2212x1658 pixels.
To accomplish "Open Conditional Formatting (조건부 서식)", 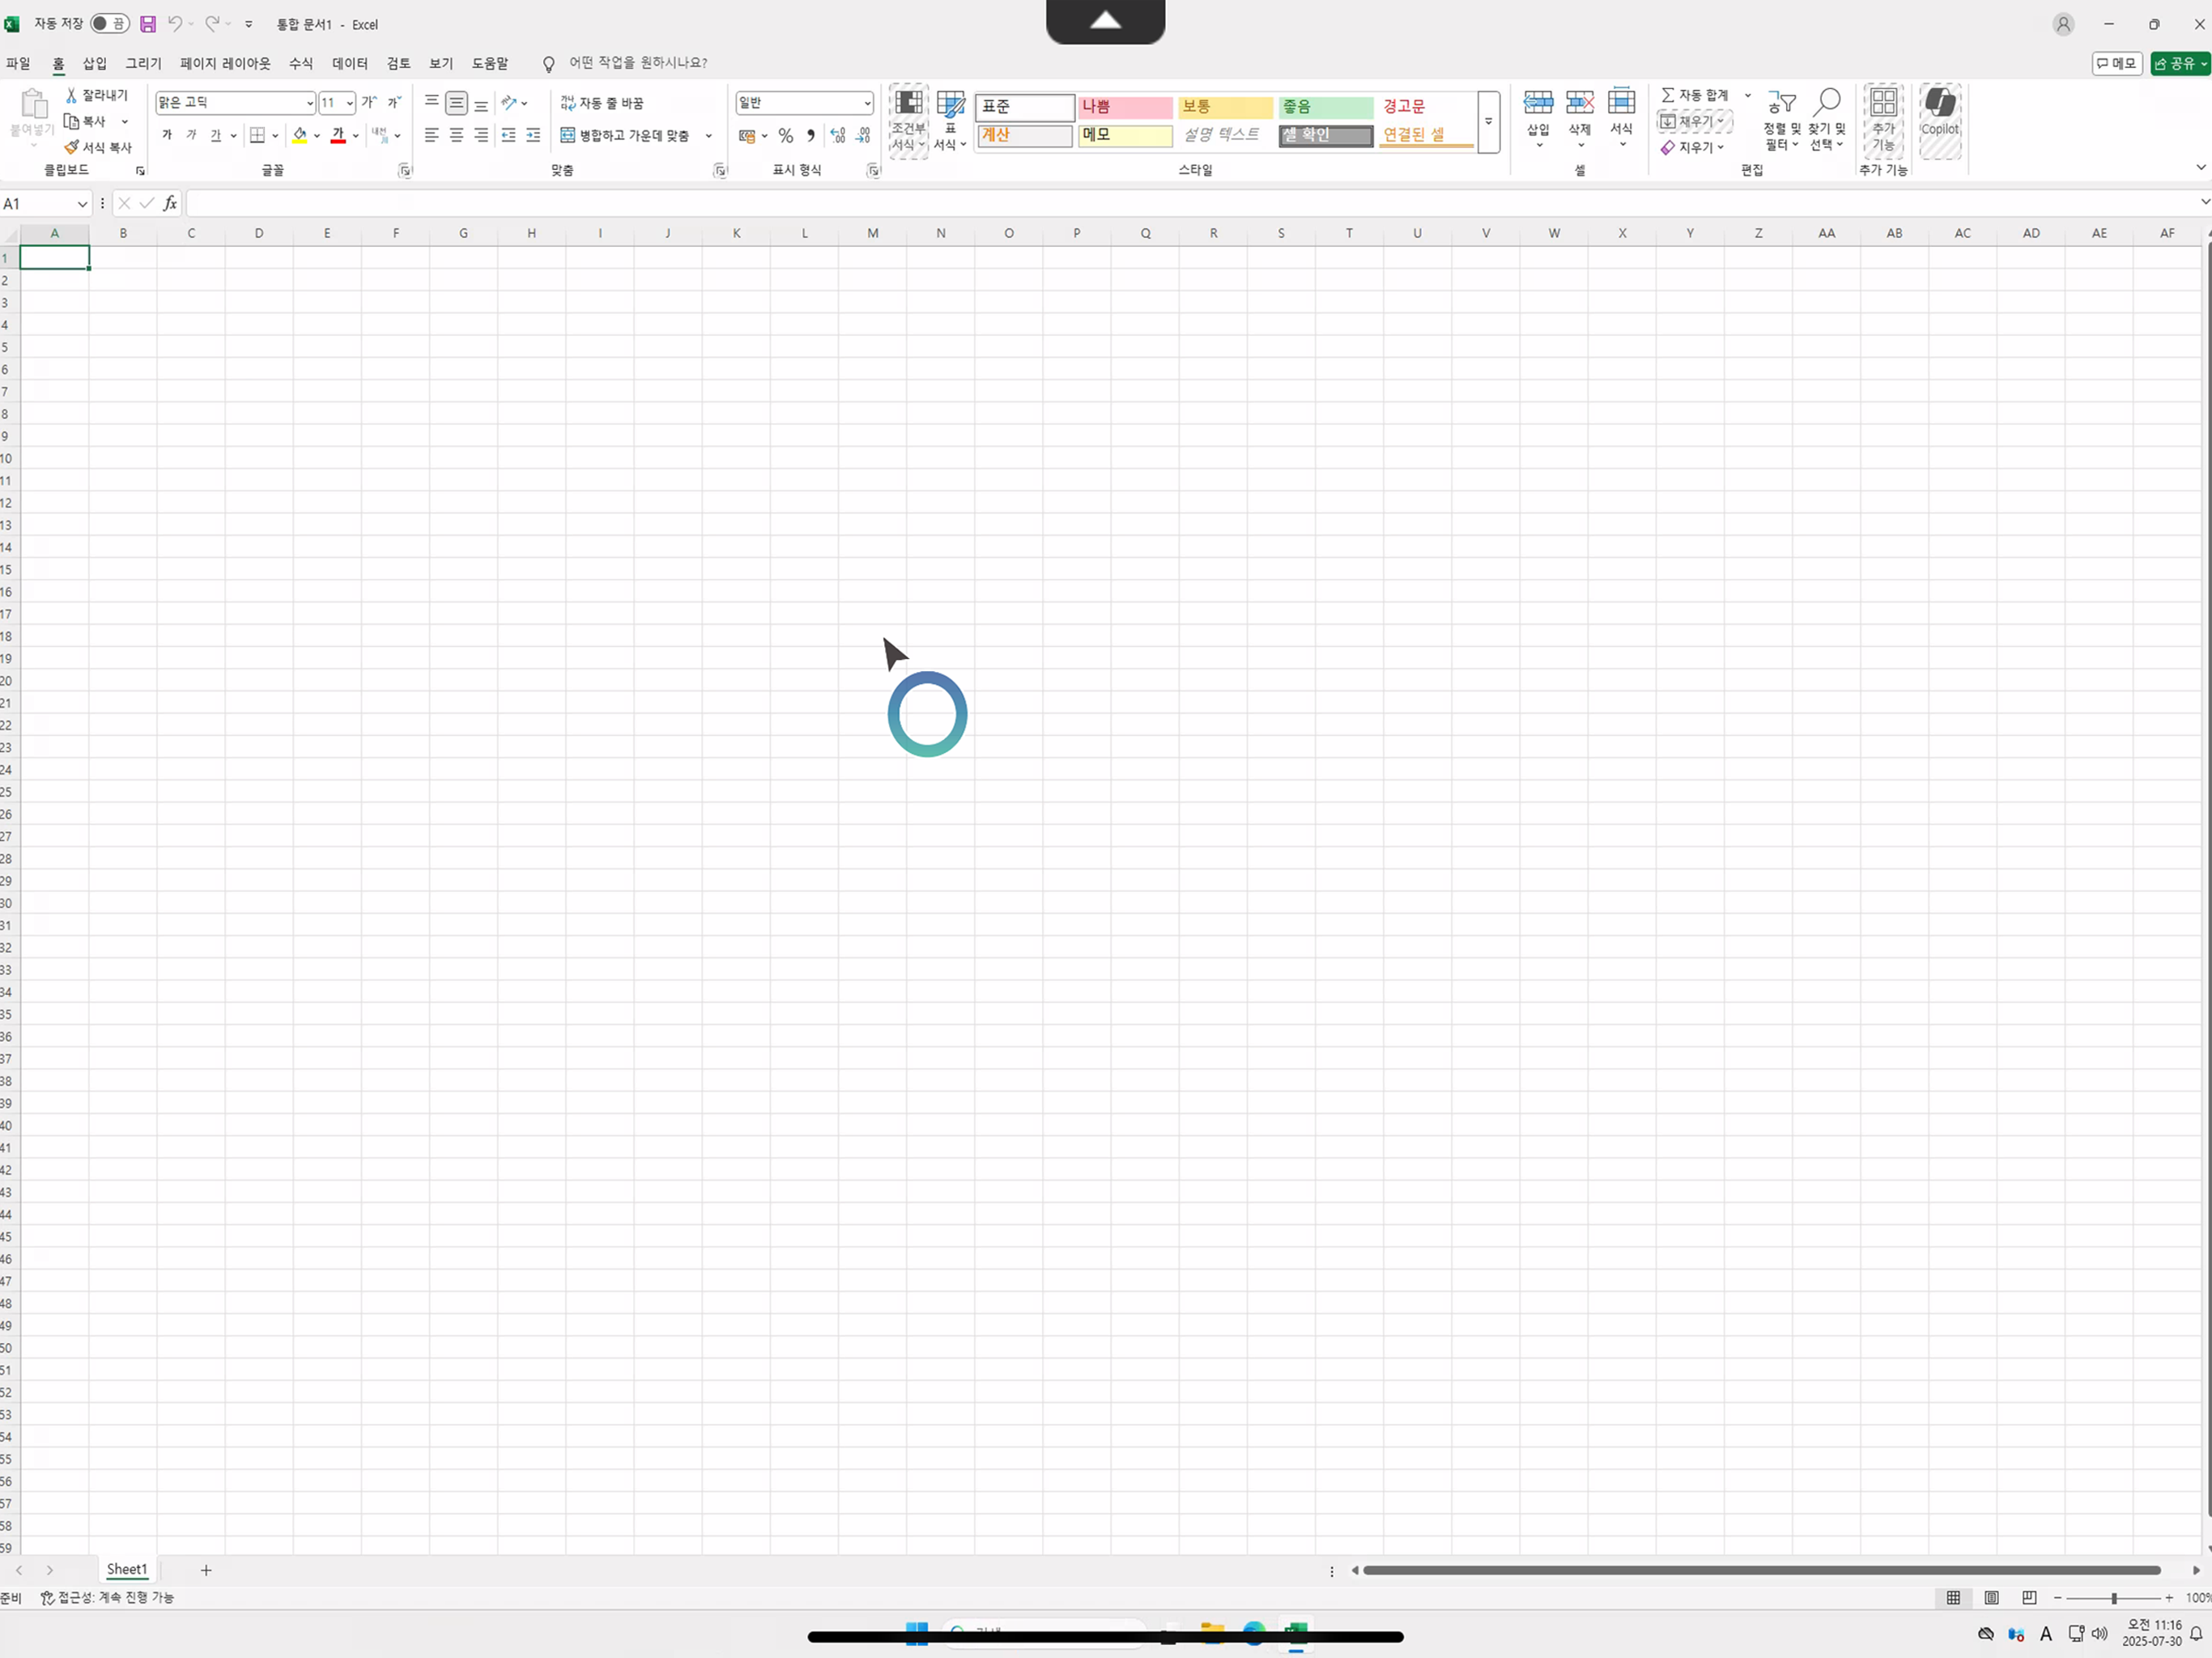I will click(908, 121).
